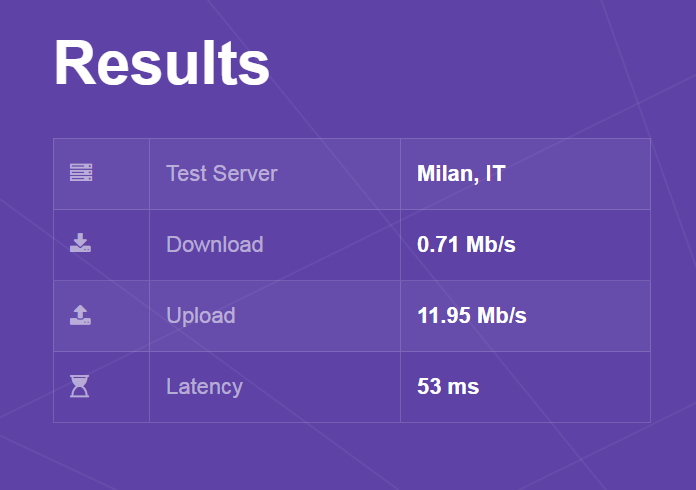Click the number 53 in Latency row
696x490 pixels.
click(x=429, y=386)
